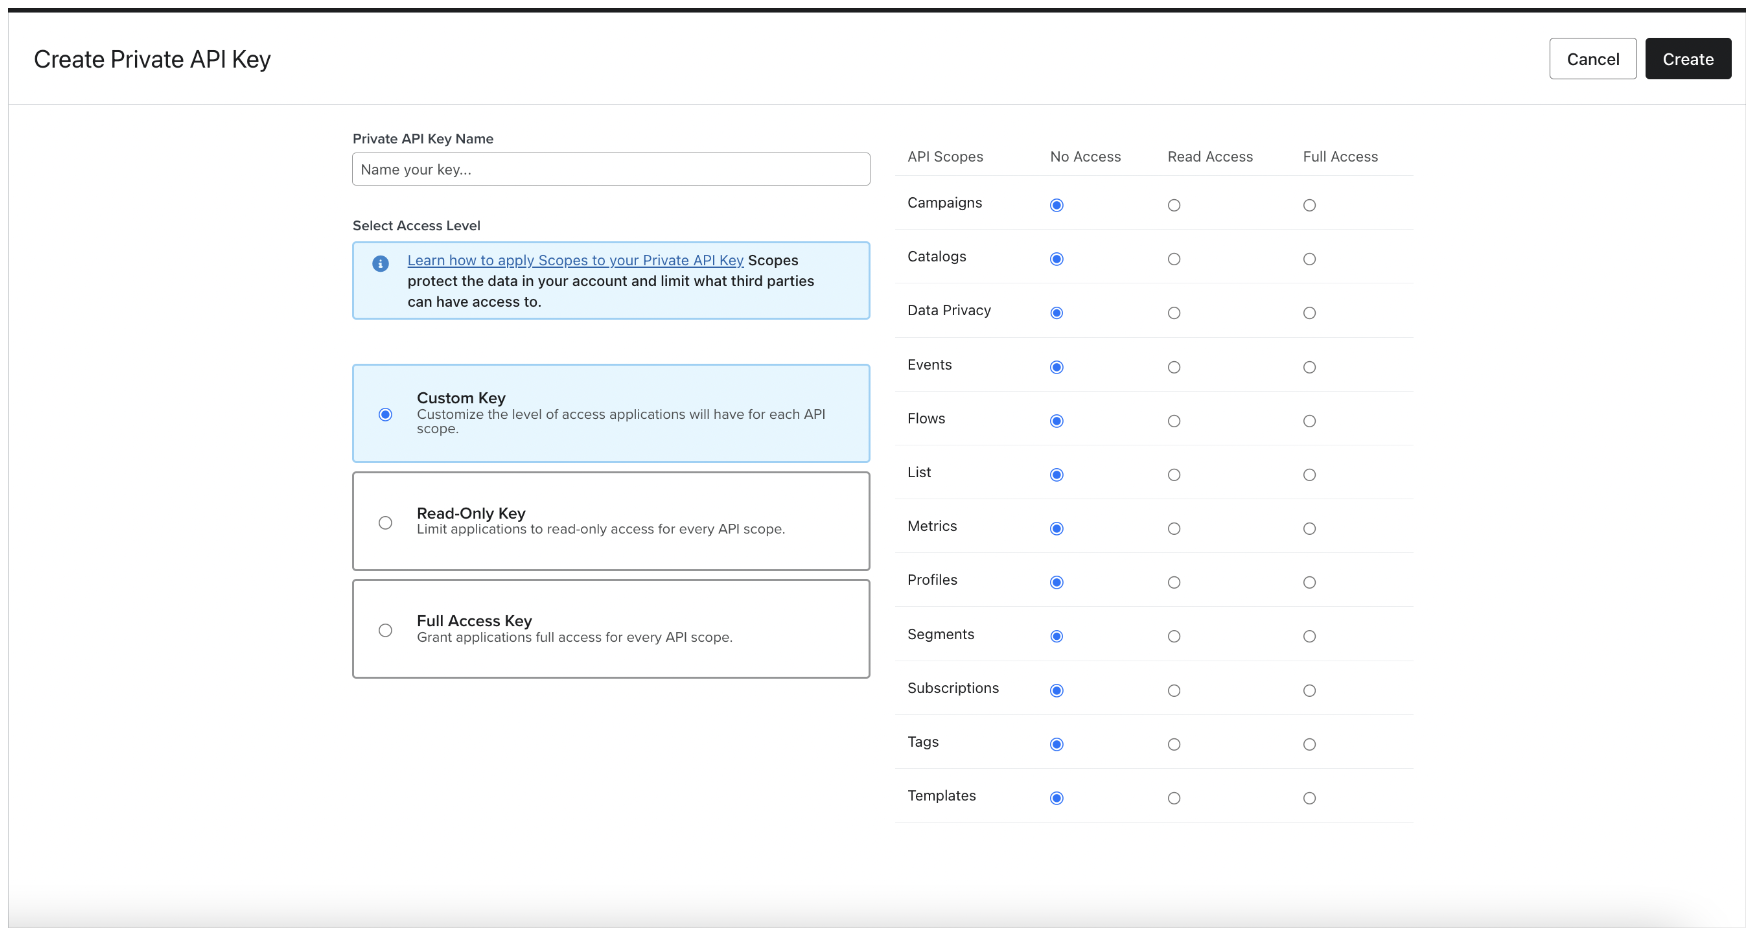1754x940 pixels.
Task: Set Data Privacy to Read Access
Action: click(x=1174, y=314)
